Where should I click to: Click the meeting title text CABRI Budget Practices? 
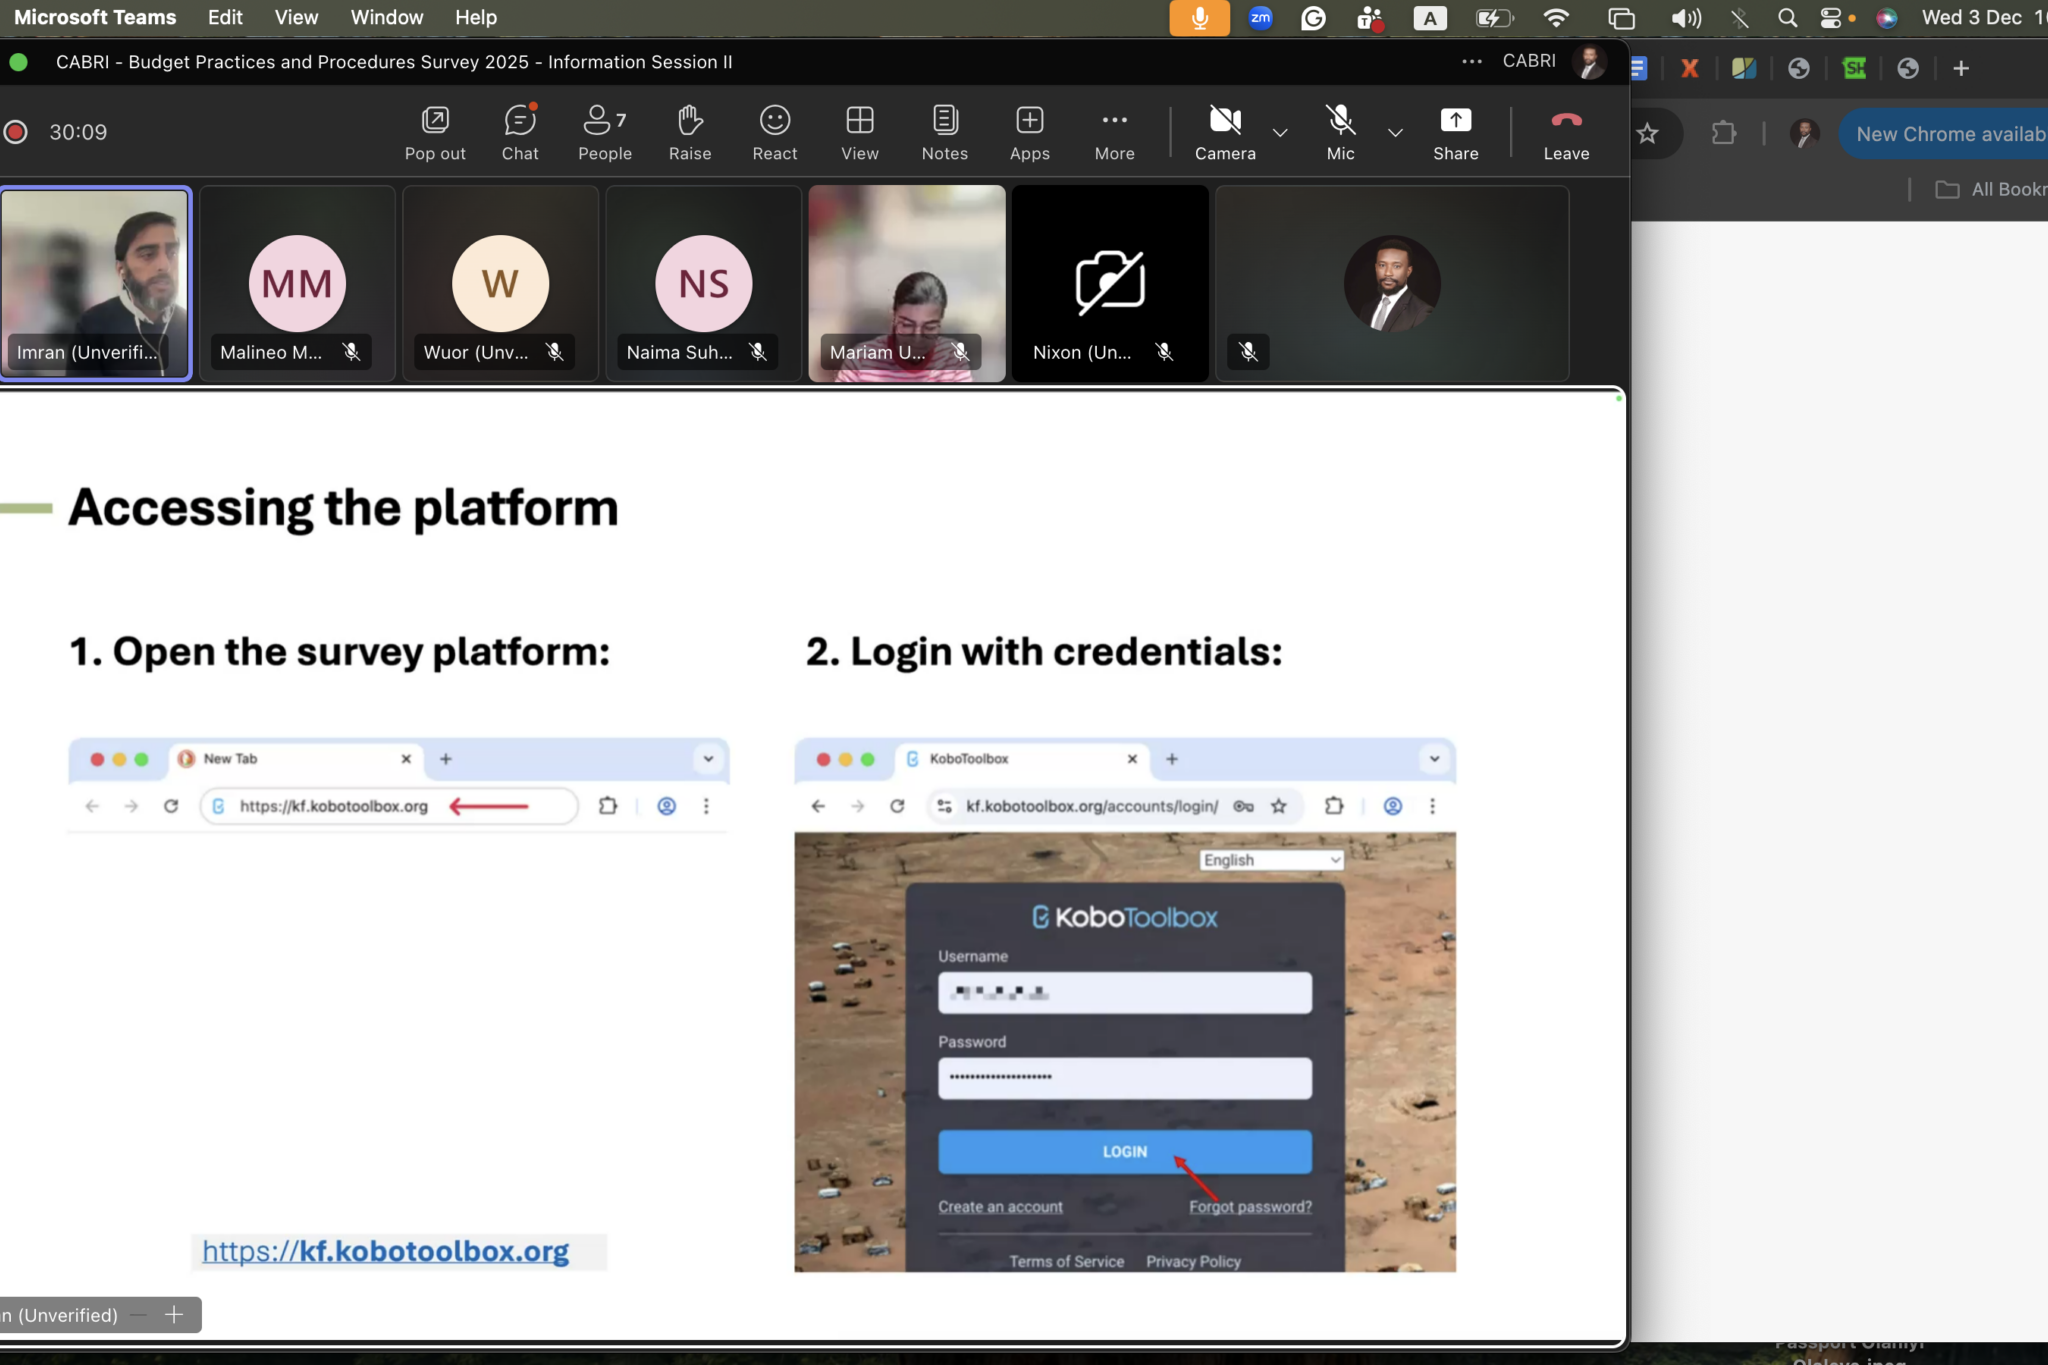coord(394,62)
